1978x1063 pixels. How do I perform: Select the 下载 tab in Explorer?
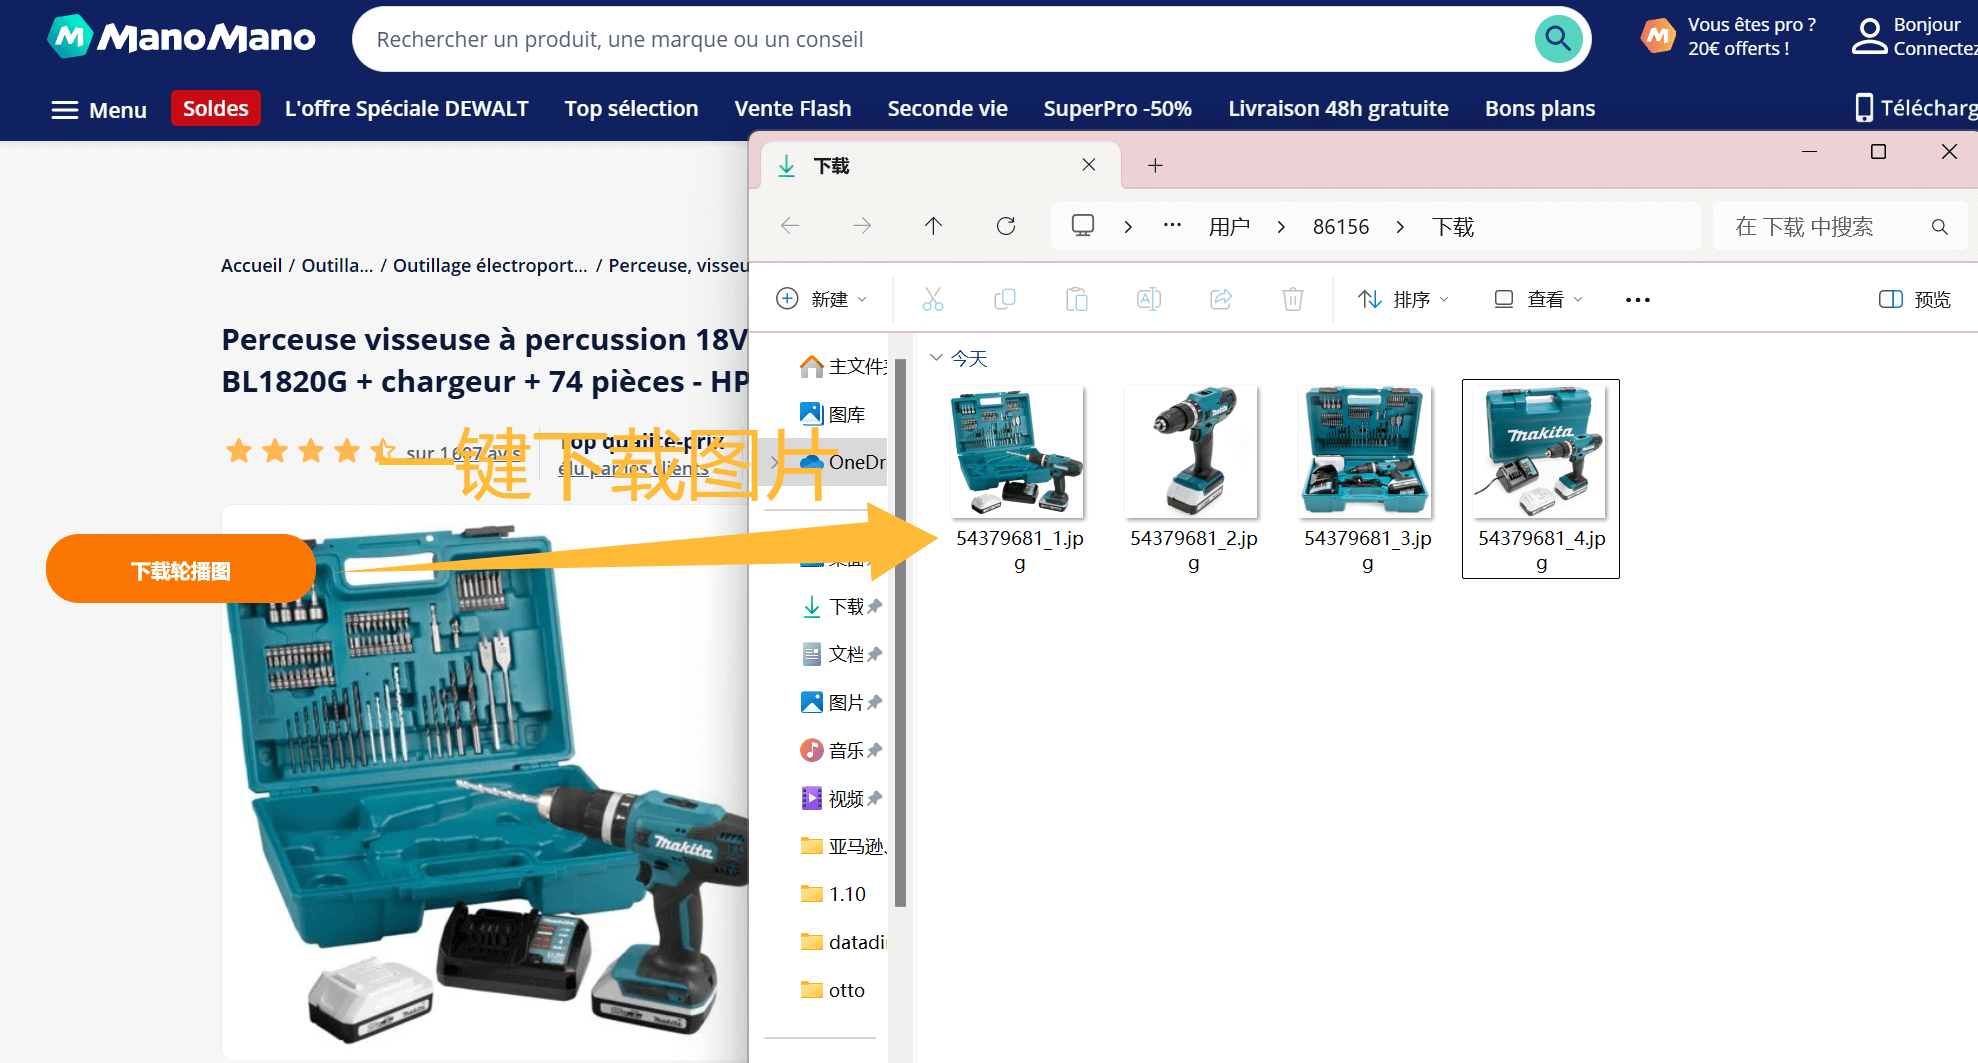(940, 165)
